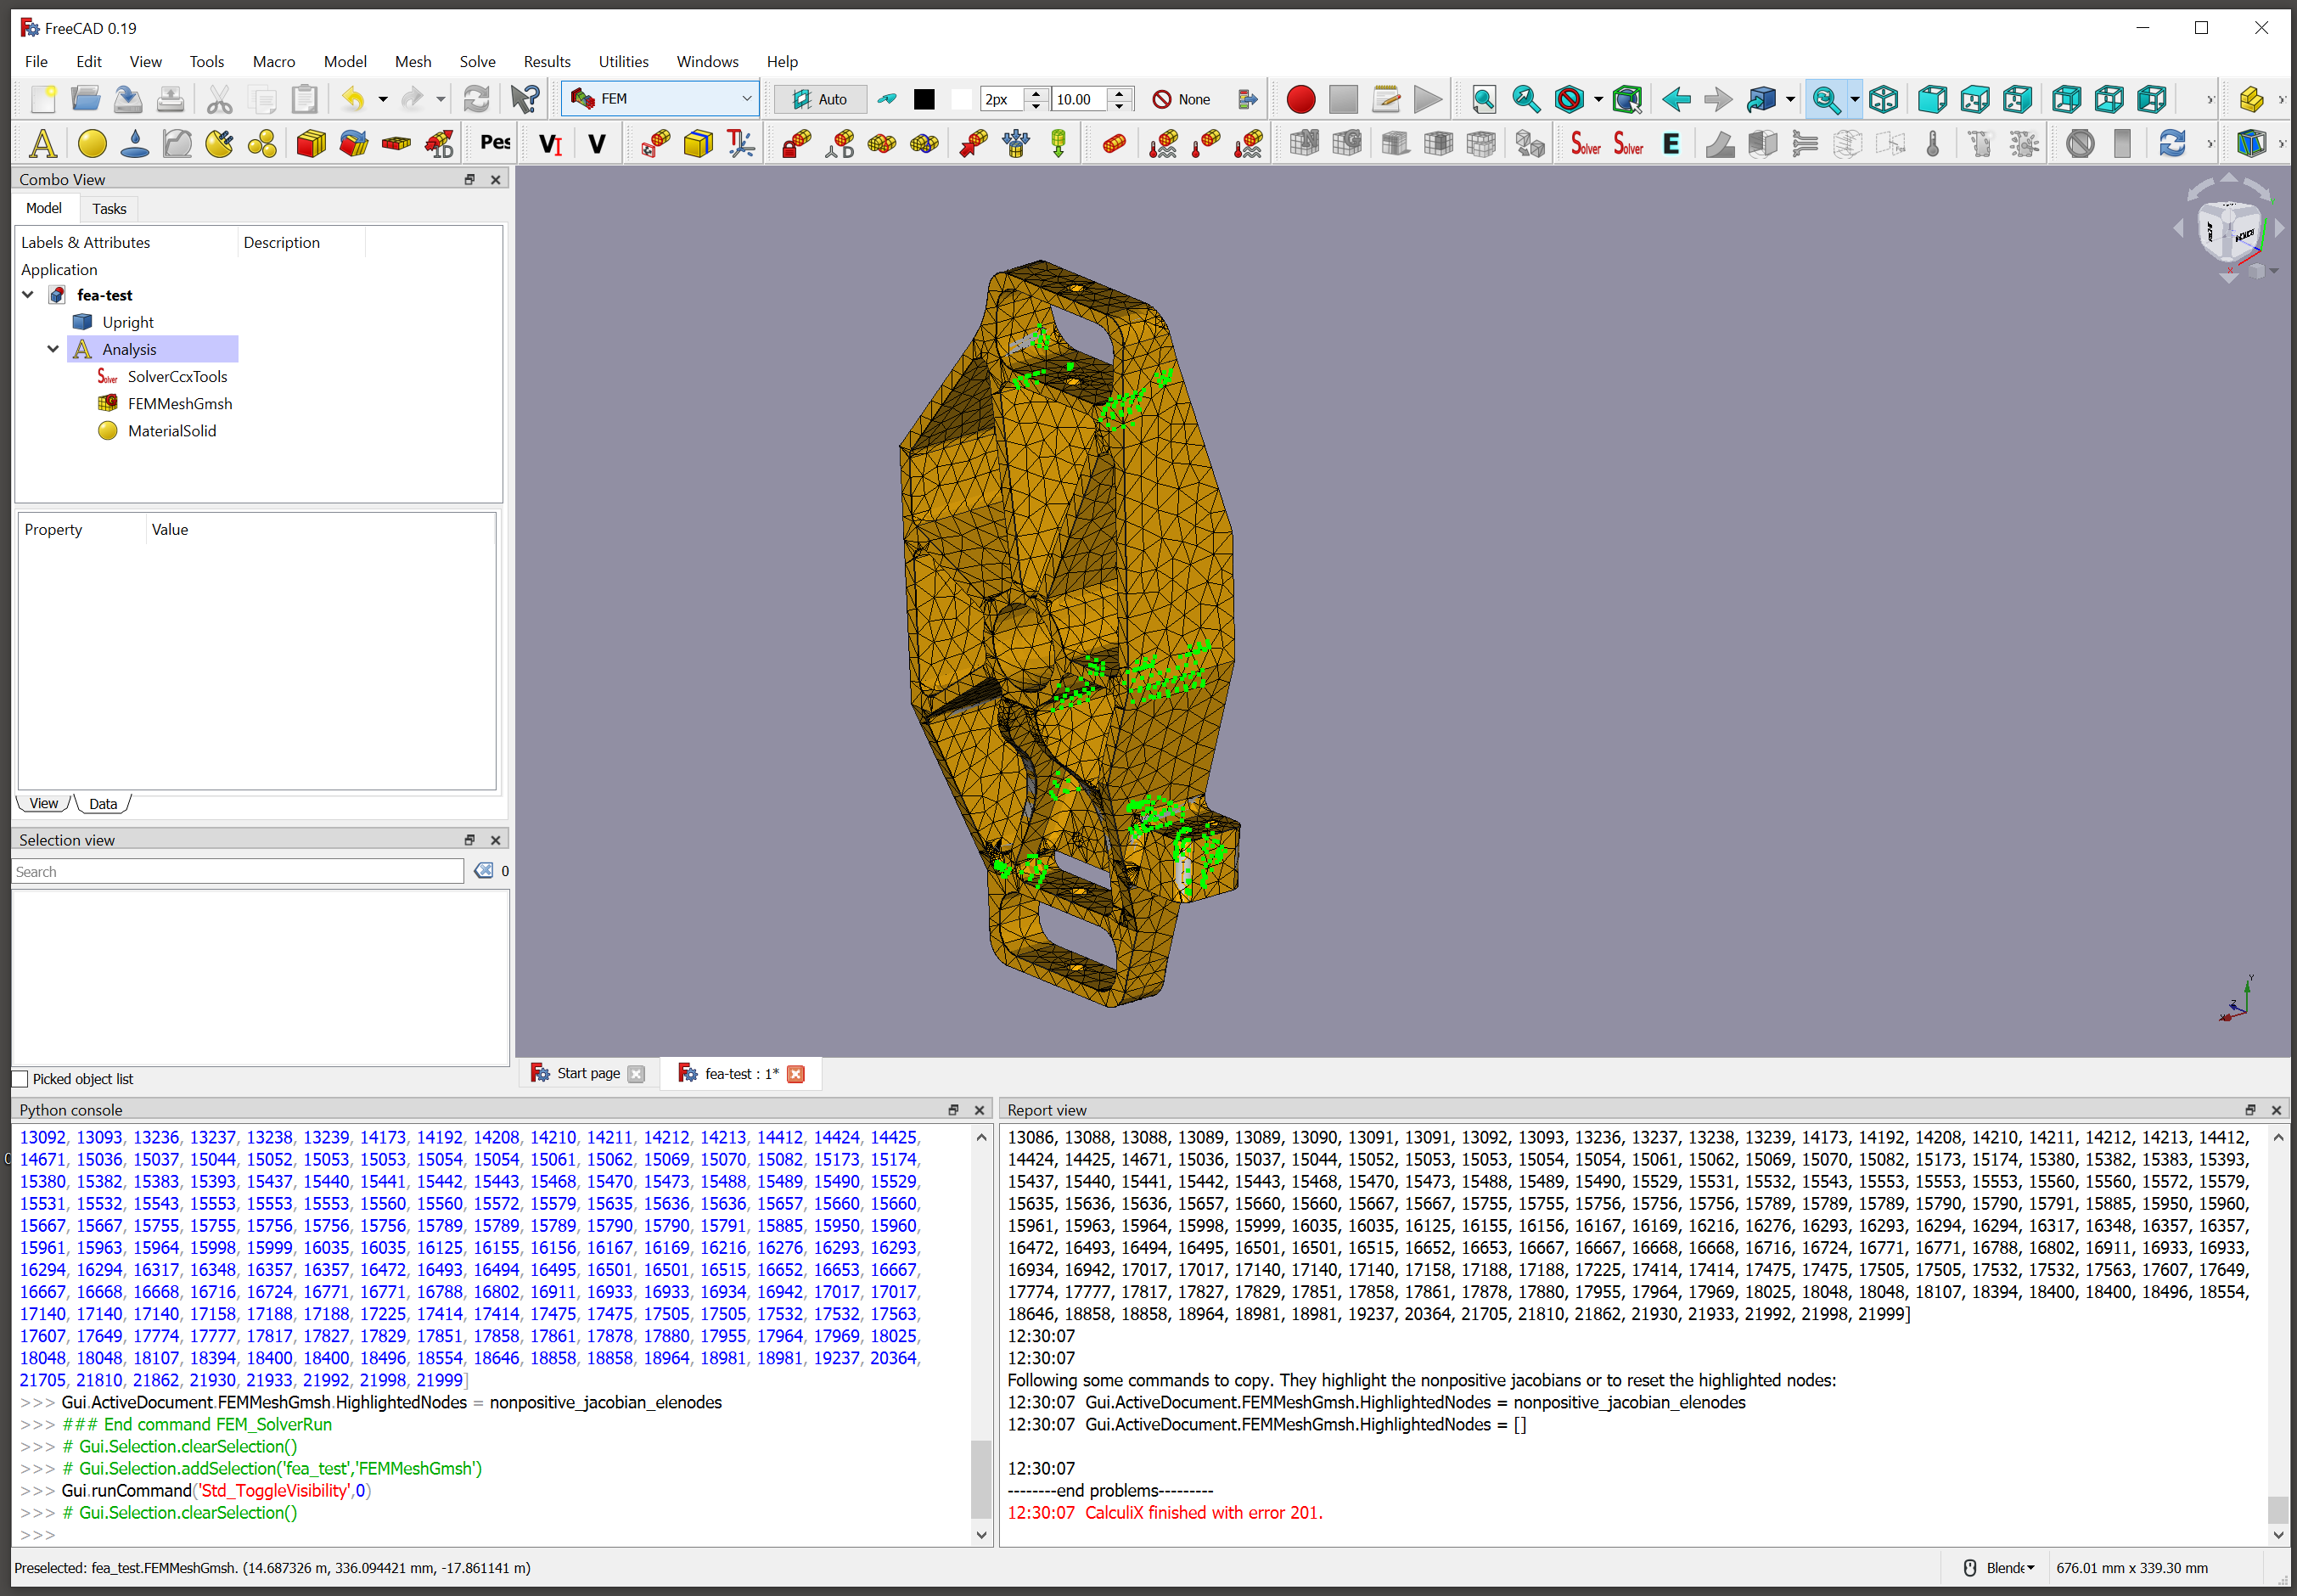The width and height of the screenshot is (2297, 1596).
Task: Create an Analysis container with the A icon
Action: pyautogui.click(x=43, y=144)
